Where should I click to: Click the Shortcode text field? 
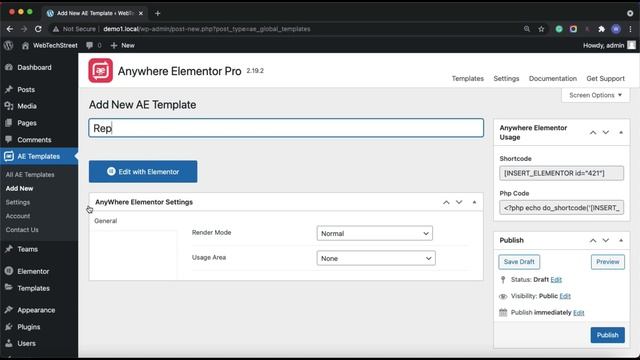[x=561, y=173]
